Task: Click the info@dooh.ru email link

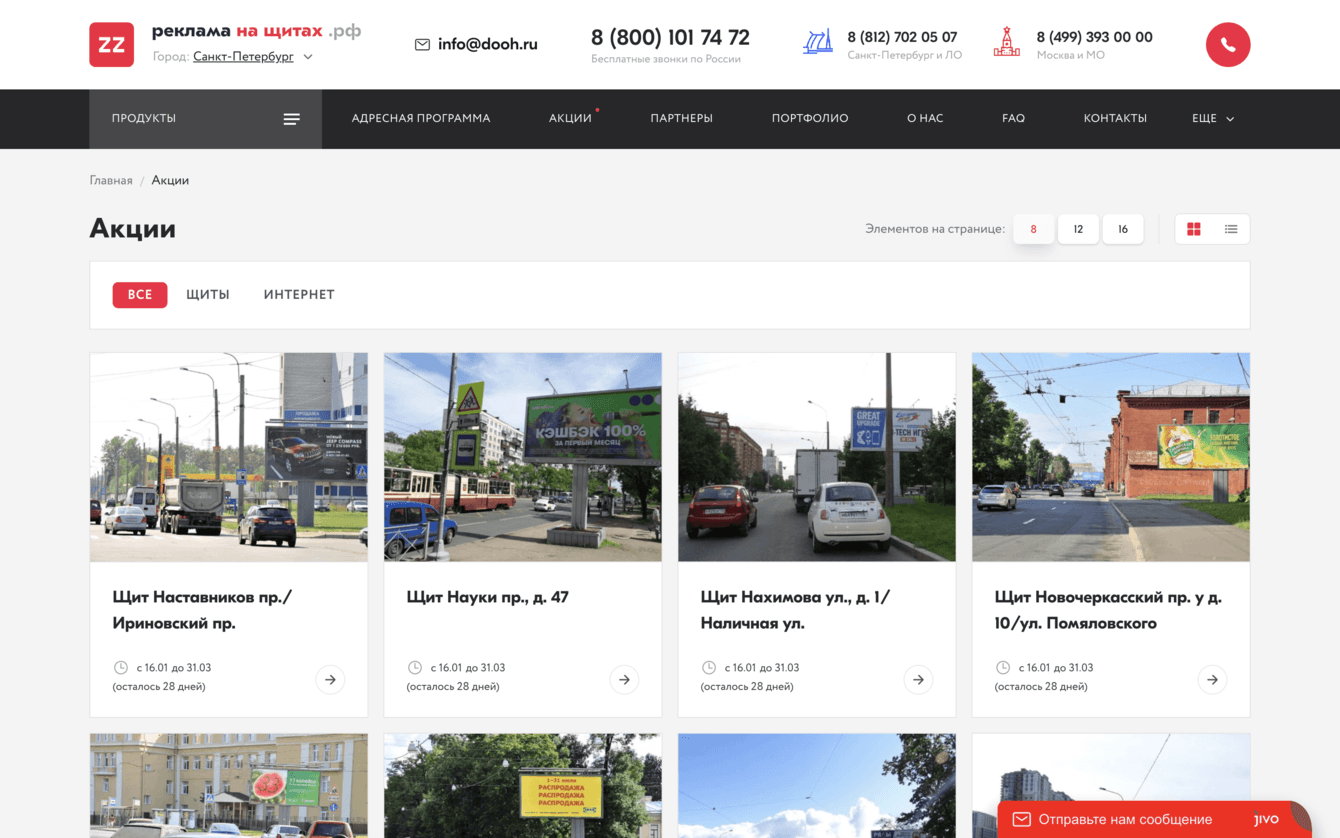Action: [x=488, y=44]
